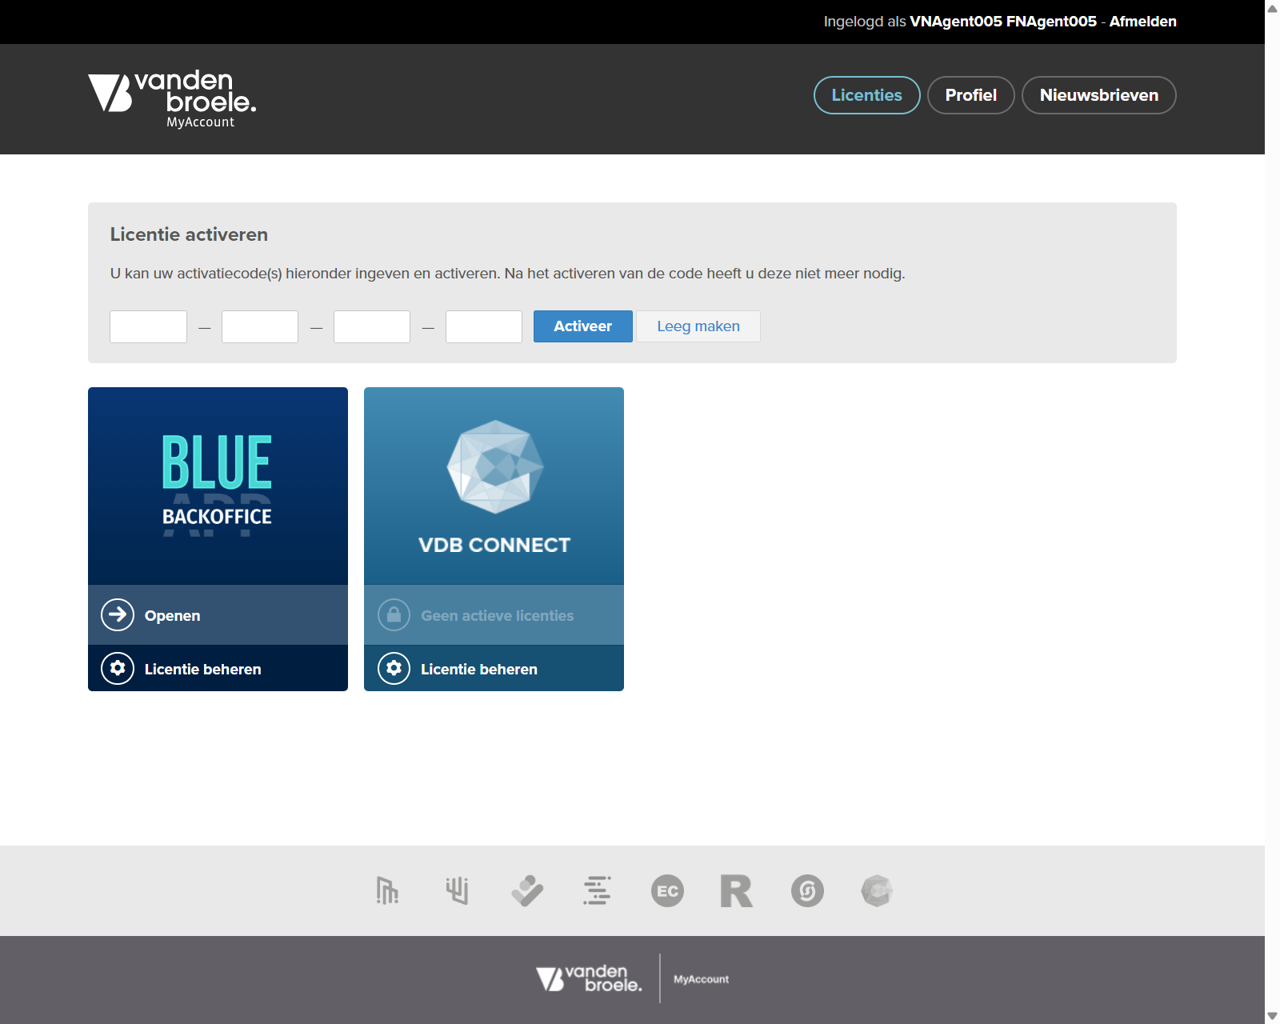Click the gear icon on the VDB Connect tile
Viewport: 1280px width, 1024px height.
pyautogui.click(x=394, y=668)
